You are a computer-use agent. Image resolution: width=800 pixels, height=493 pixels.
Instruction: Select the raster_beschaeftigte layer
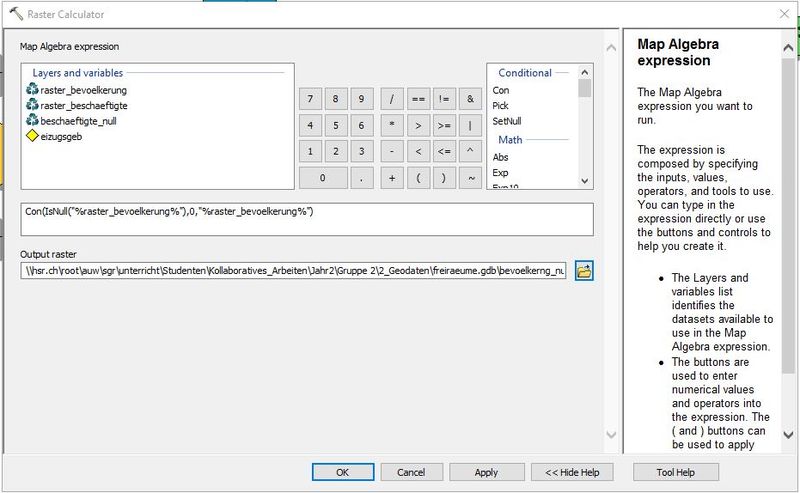[83, 105]
